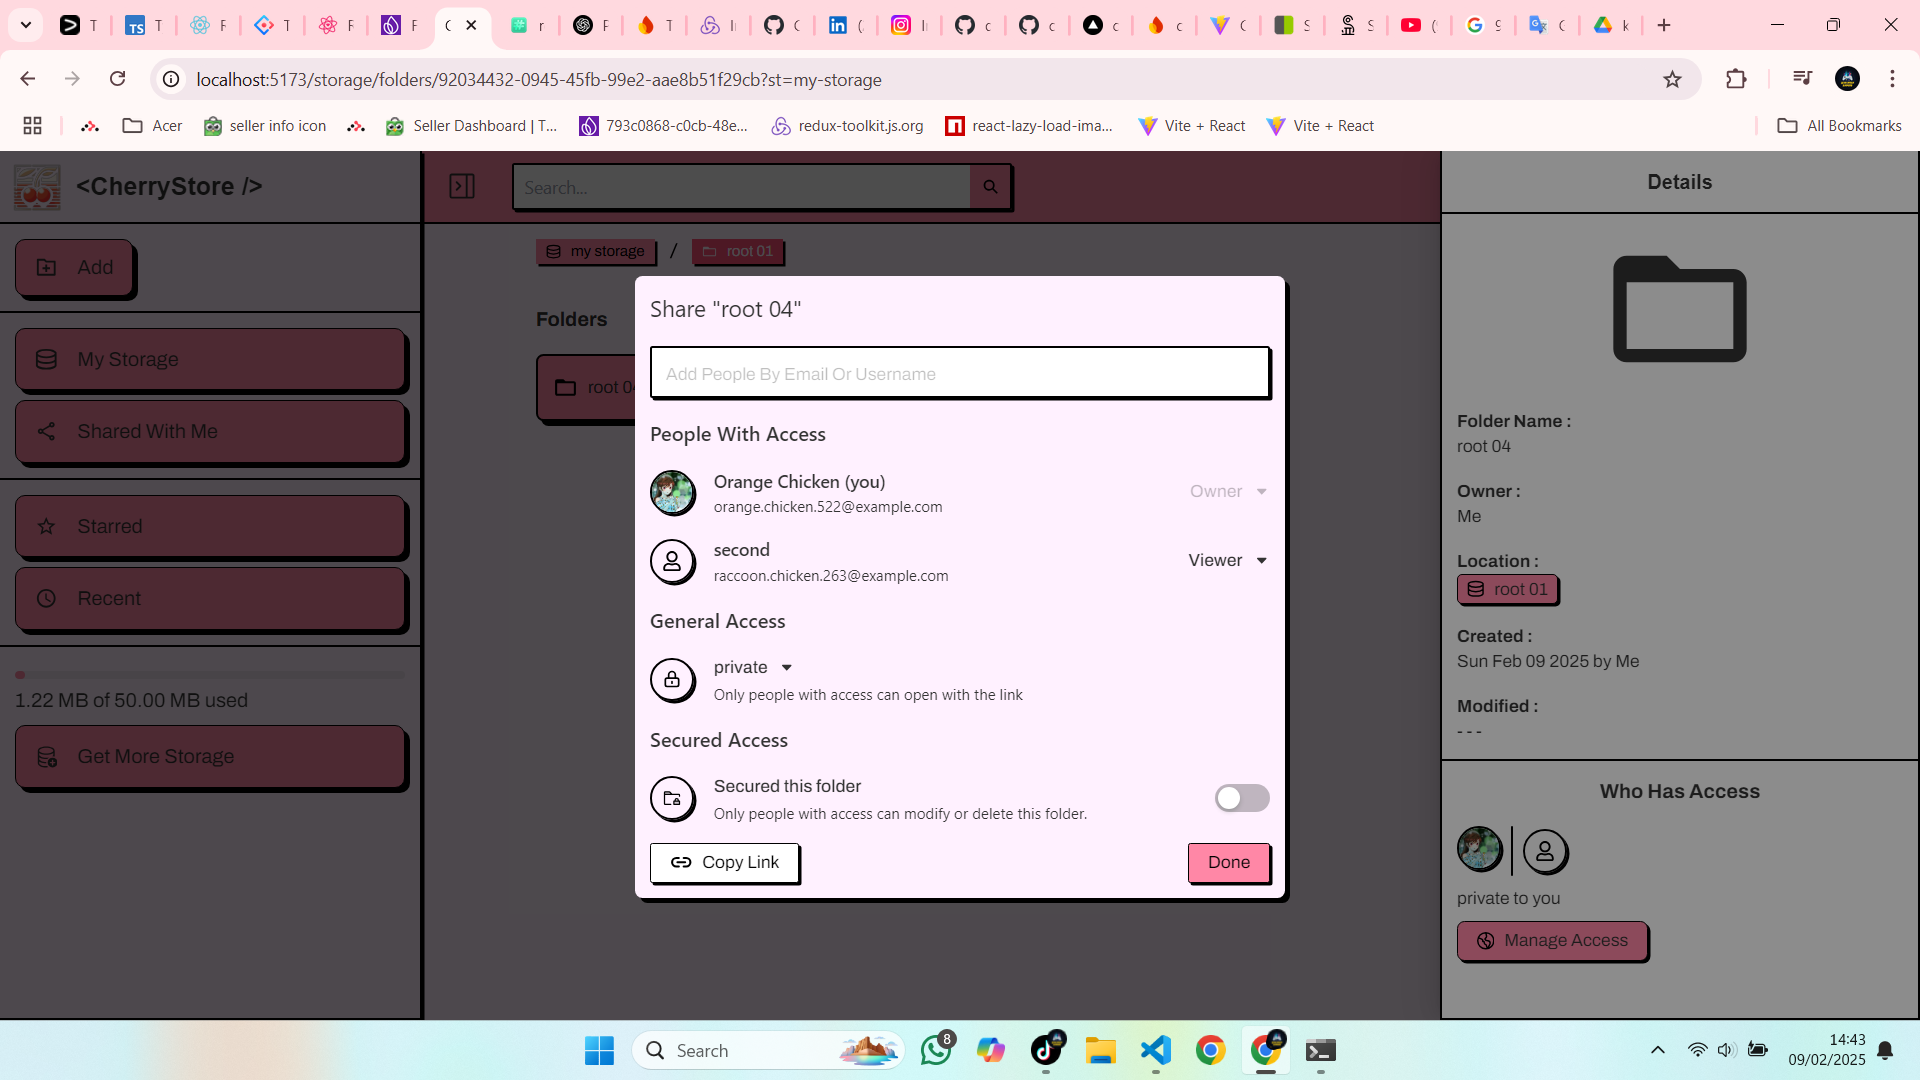Click the search magnifier icon button
The width and height of the screenshot is (1920, 1080).
tap(990, 187)
